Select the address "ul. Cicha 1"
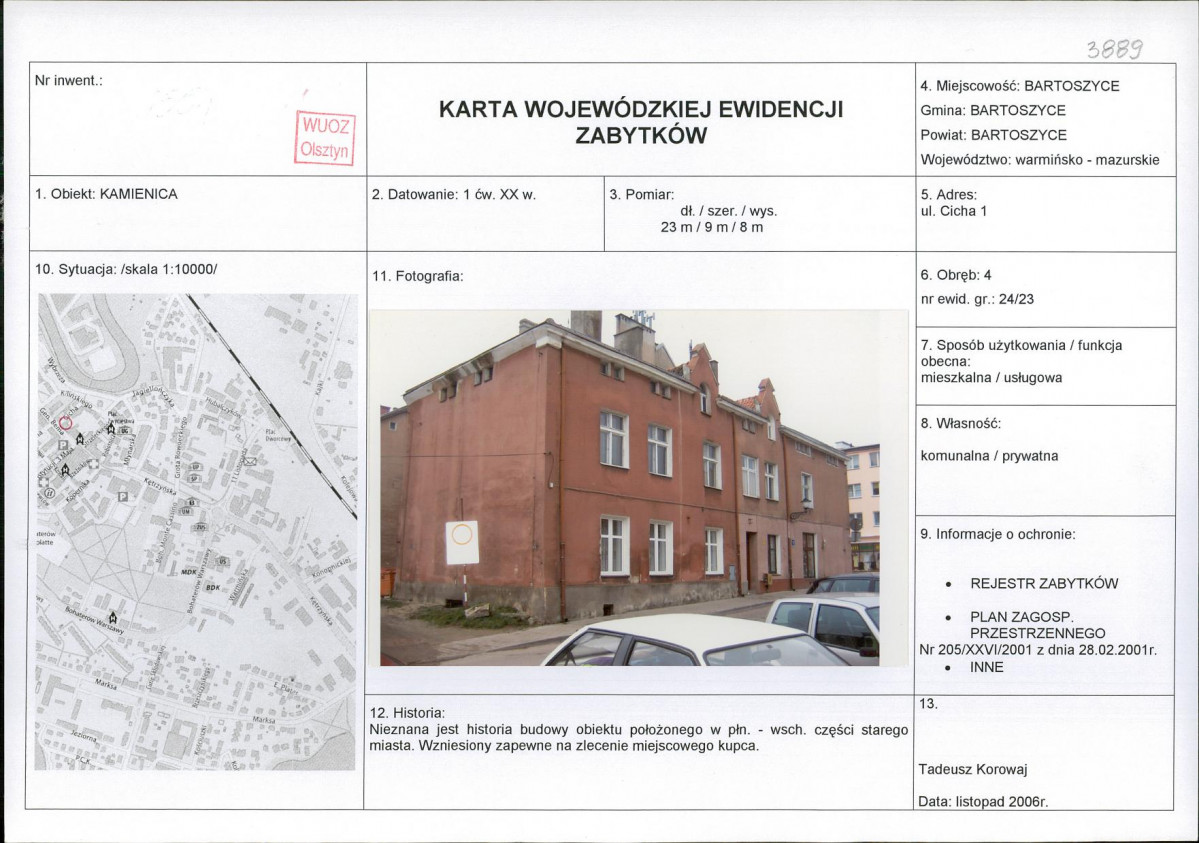1199x843 pixels. click(954, 211)
